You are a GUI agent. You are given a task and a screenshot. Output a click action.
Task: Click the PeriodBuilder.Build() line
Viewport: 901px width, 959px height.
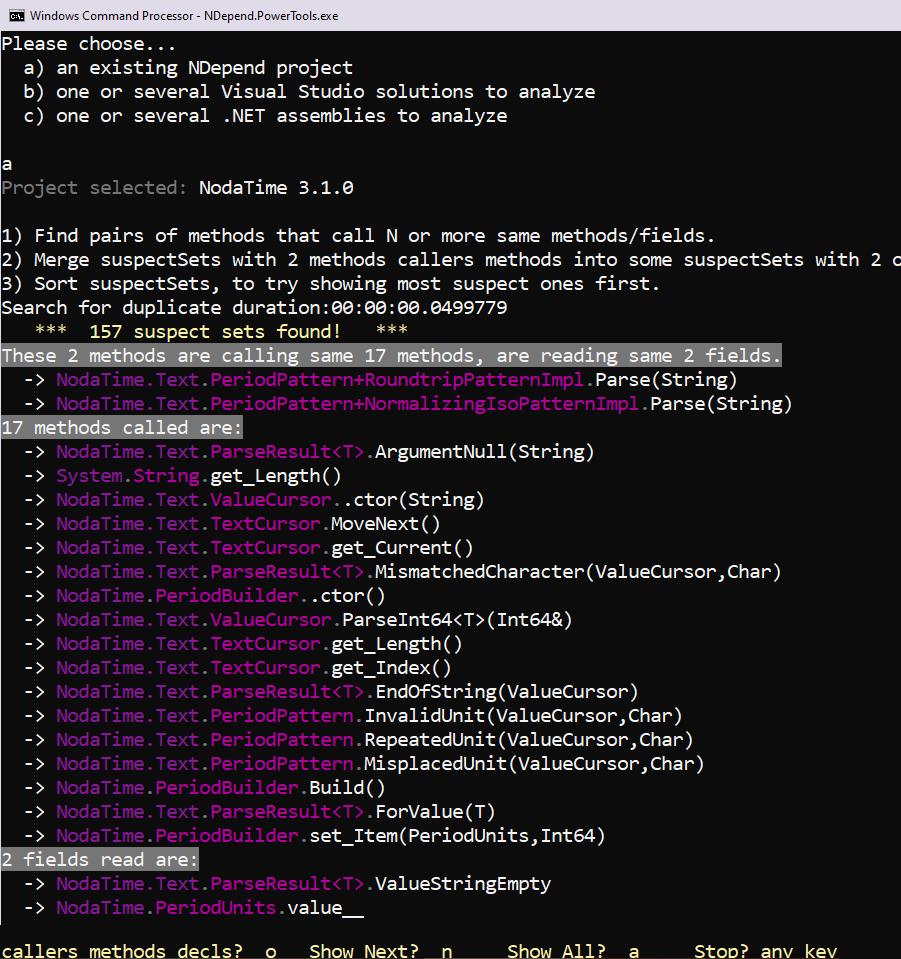pos(204,787)
